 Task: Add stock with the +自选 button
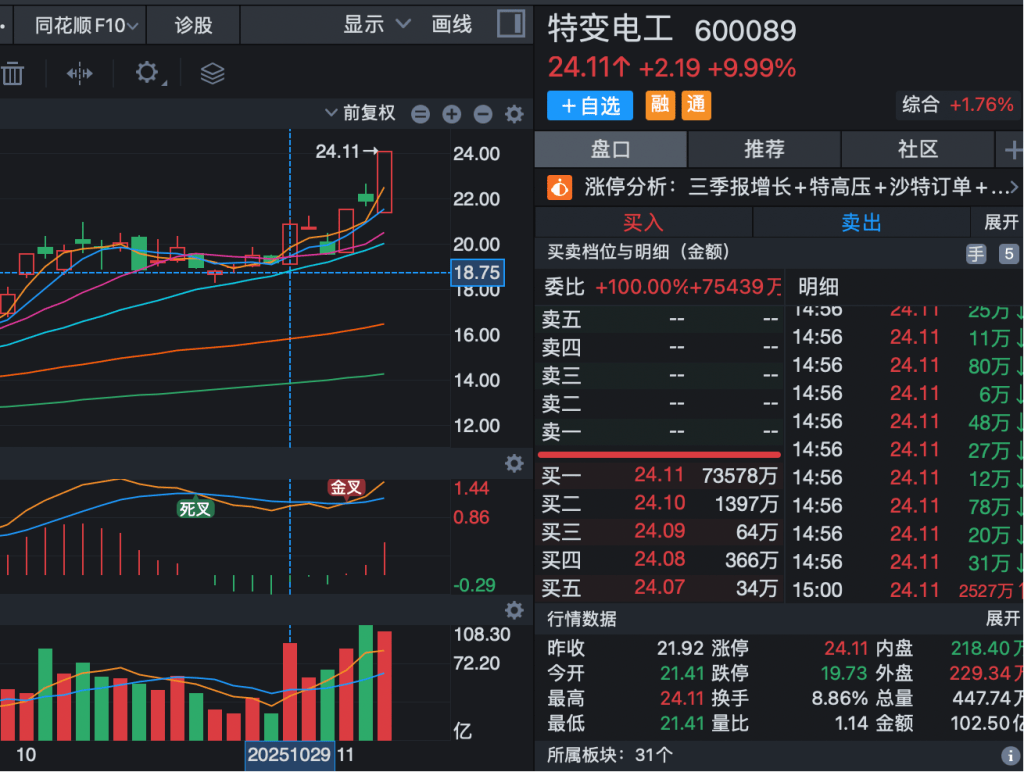[x=591, y=105]
